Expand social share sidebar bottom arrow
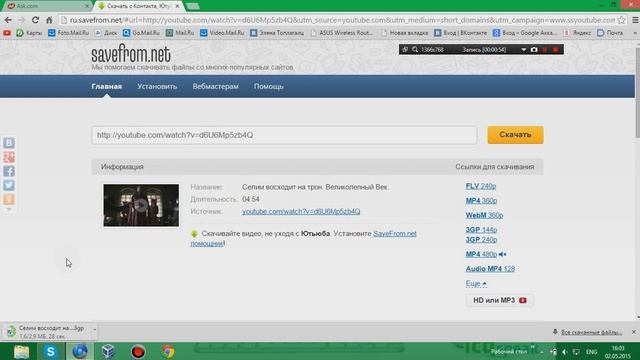The width and height of the screenshot is (640, 360). [x=9, y=209]
